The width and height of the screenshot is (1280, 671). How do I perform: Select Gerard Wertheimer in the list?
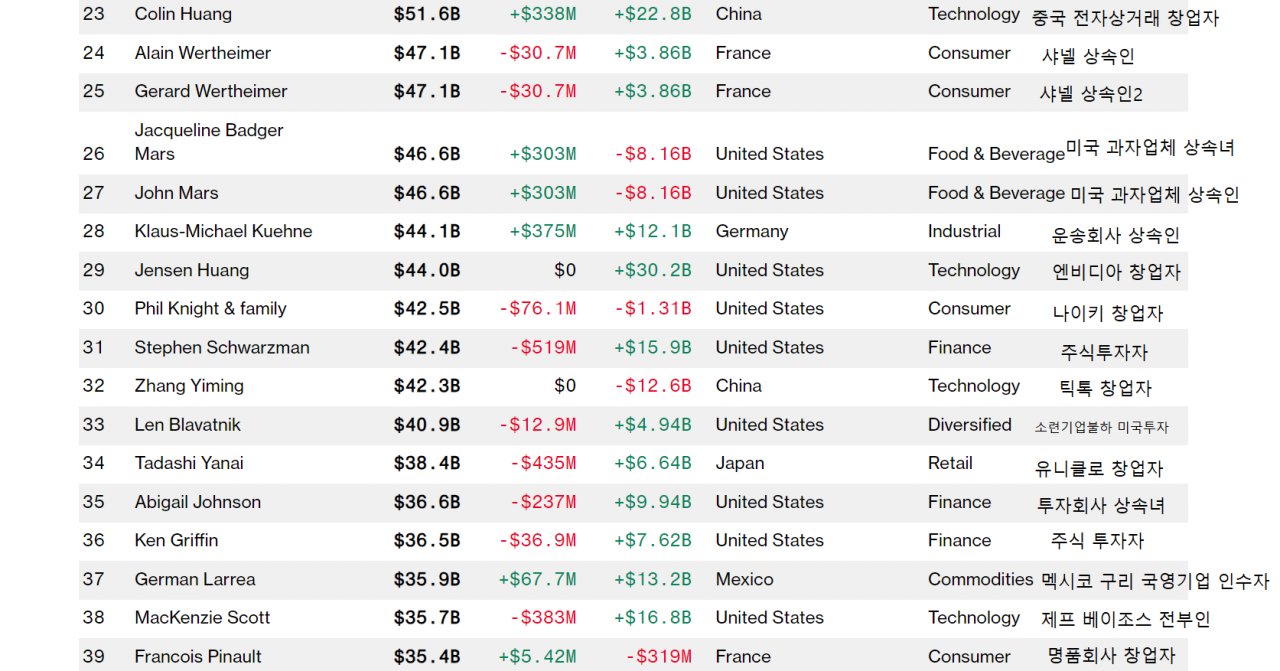[210, 91]
